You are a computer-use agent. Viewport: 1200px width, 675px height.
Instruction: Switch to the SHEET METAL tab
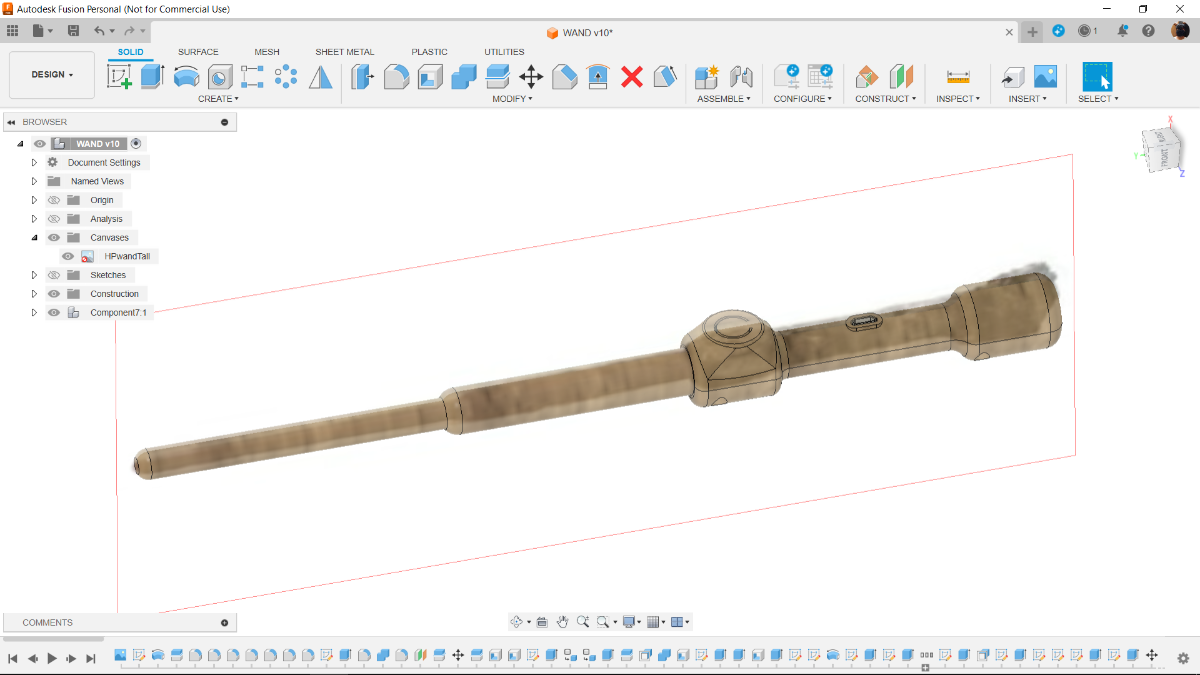[345, 52]
